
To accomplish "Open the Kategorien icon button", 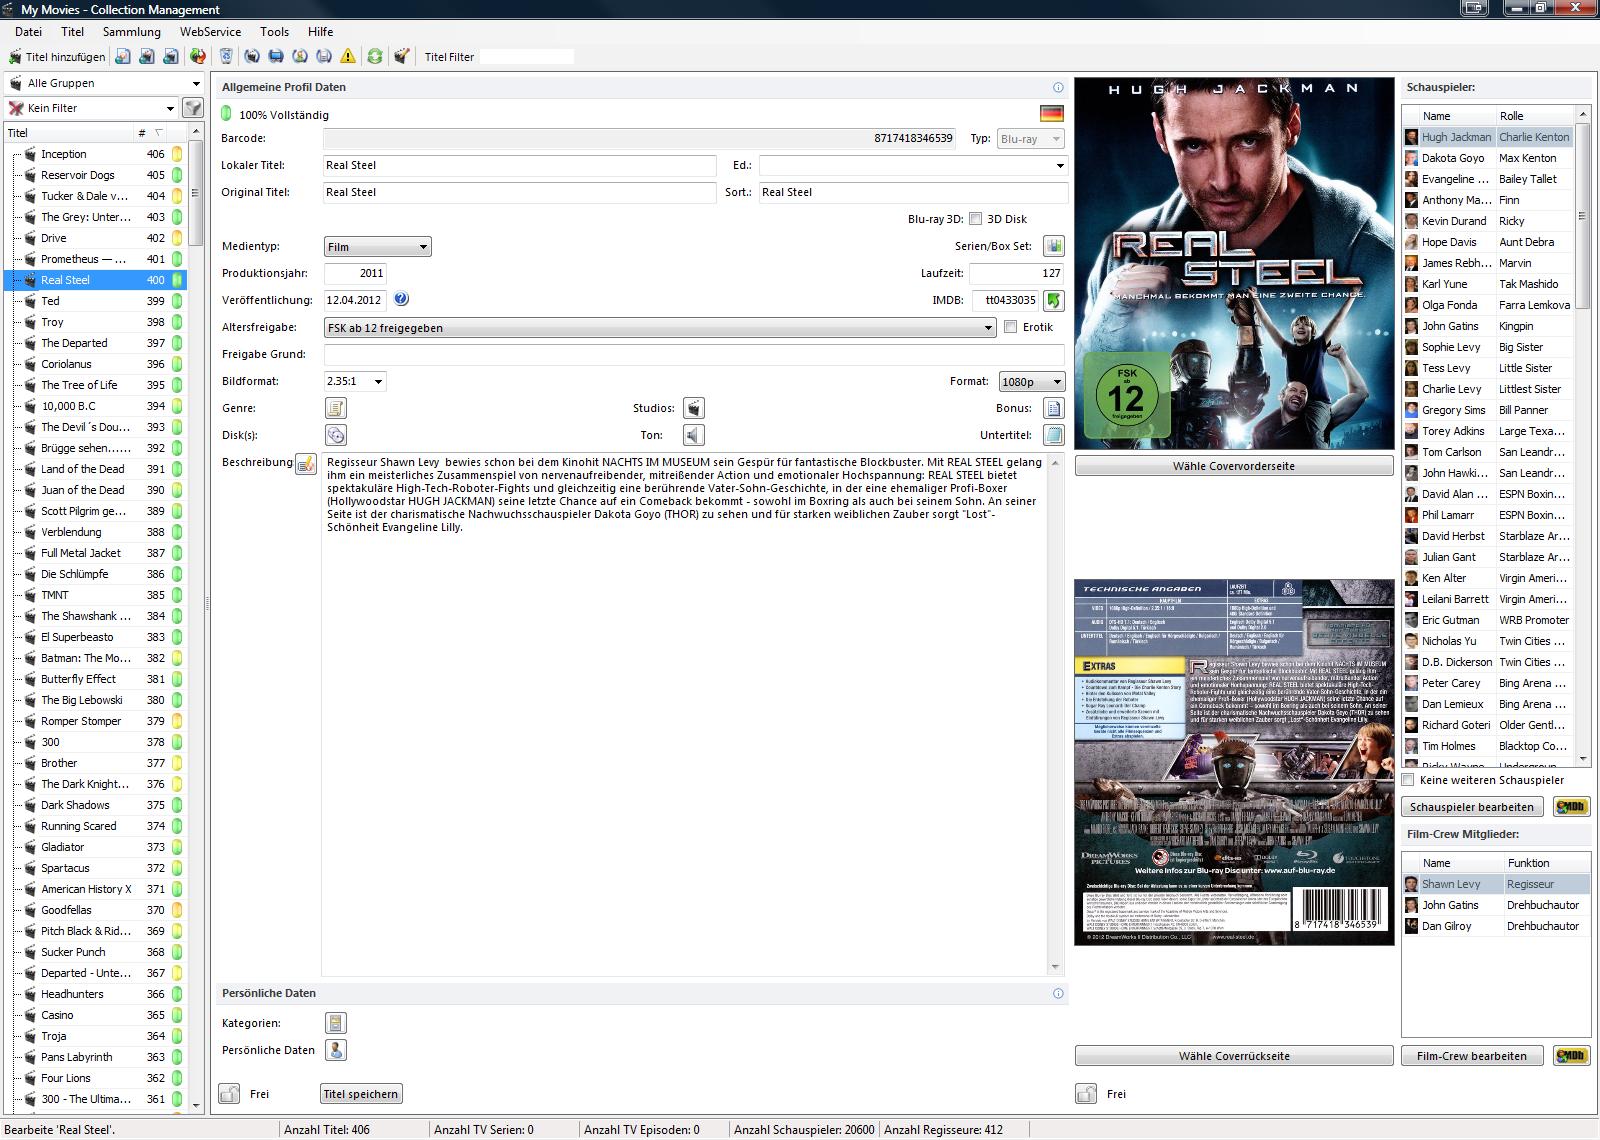I will pyautogui.click(x=336, y=1023).
